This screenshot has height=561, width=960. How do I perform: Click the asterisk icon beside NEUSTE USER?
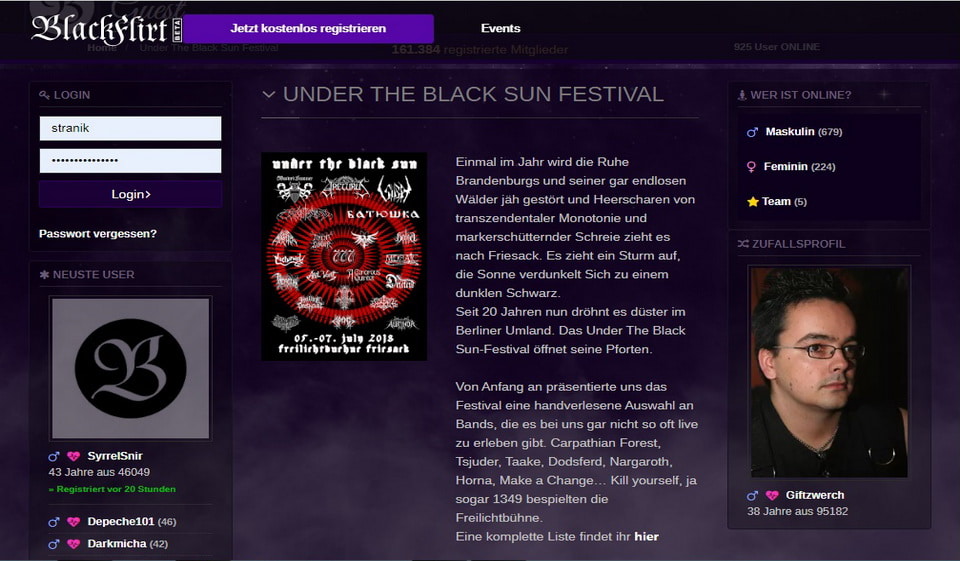tap(44, 274)
